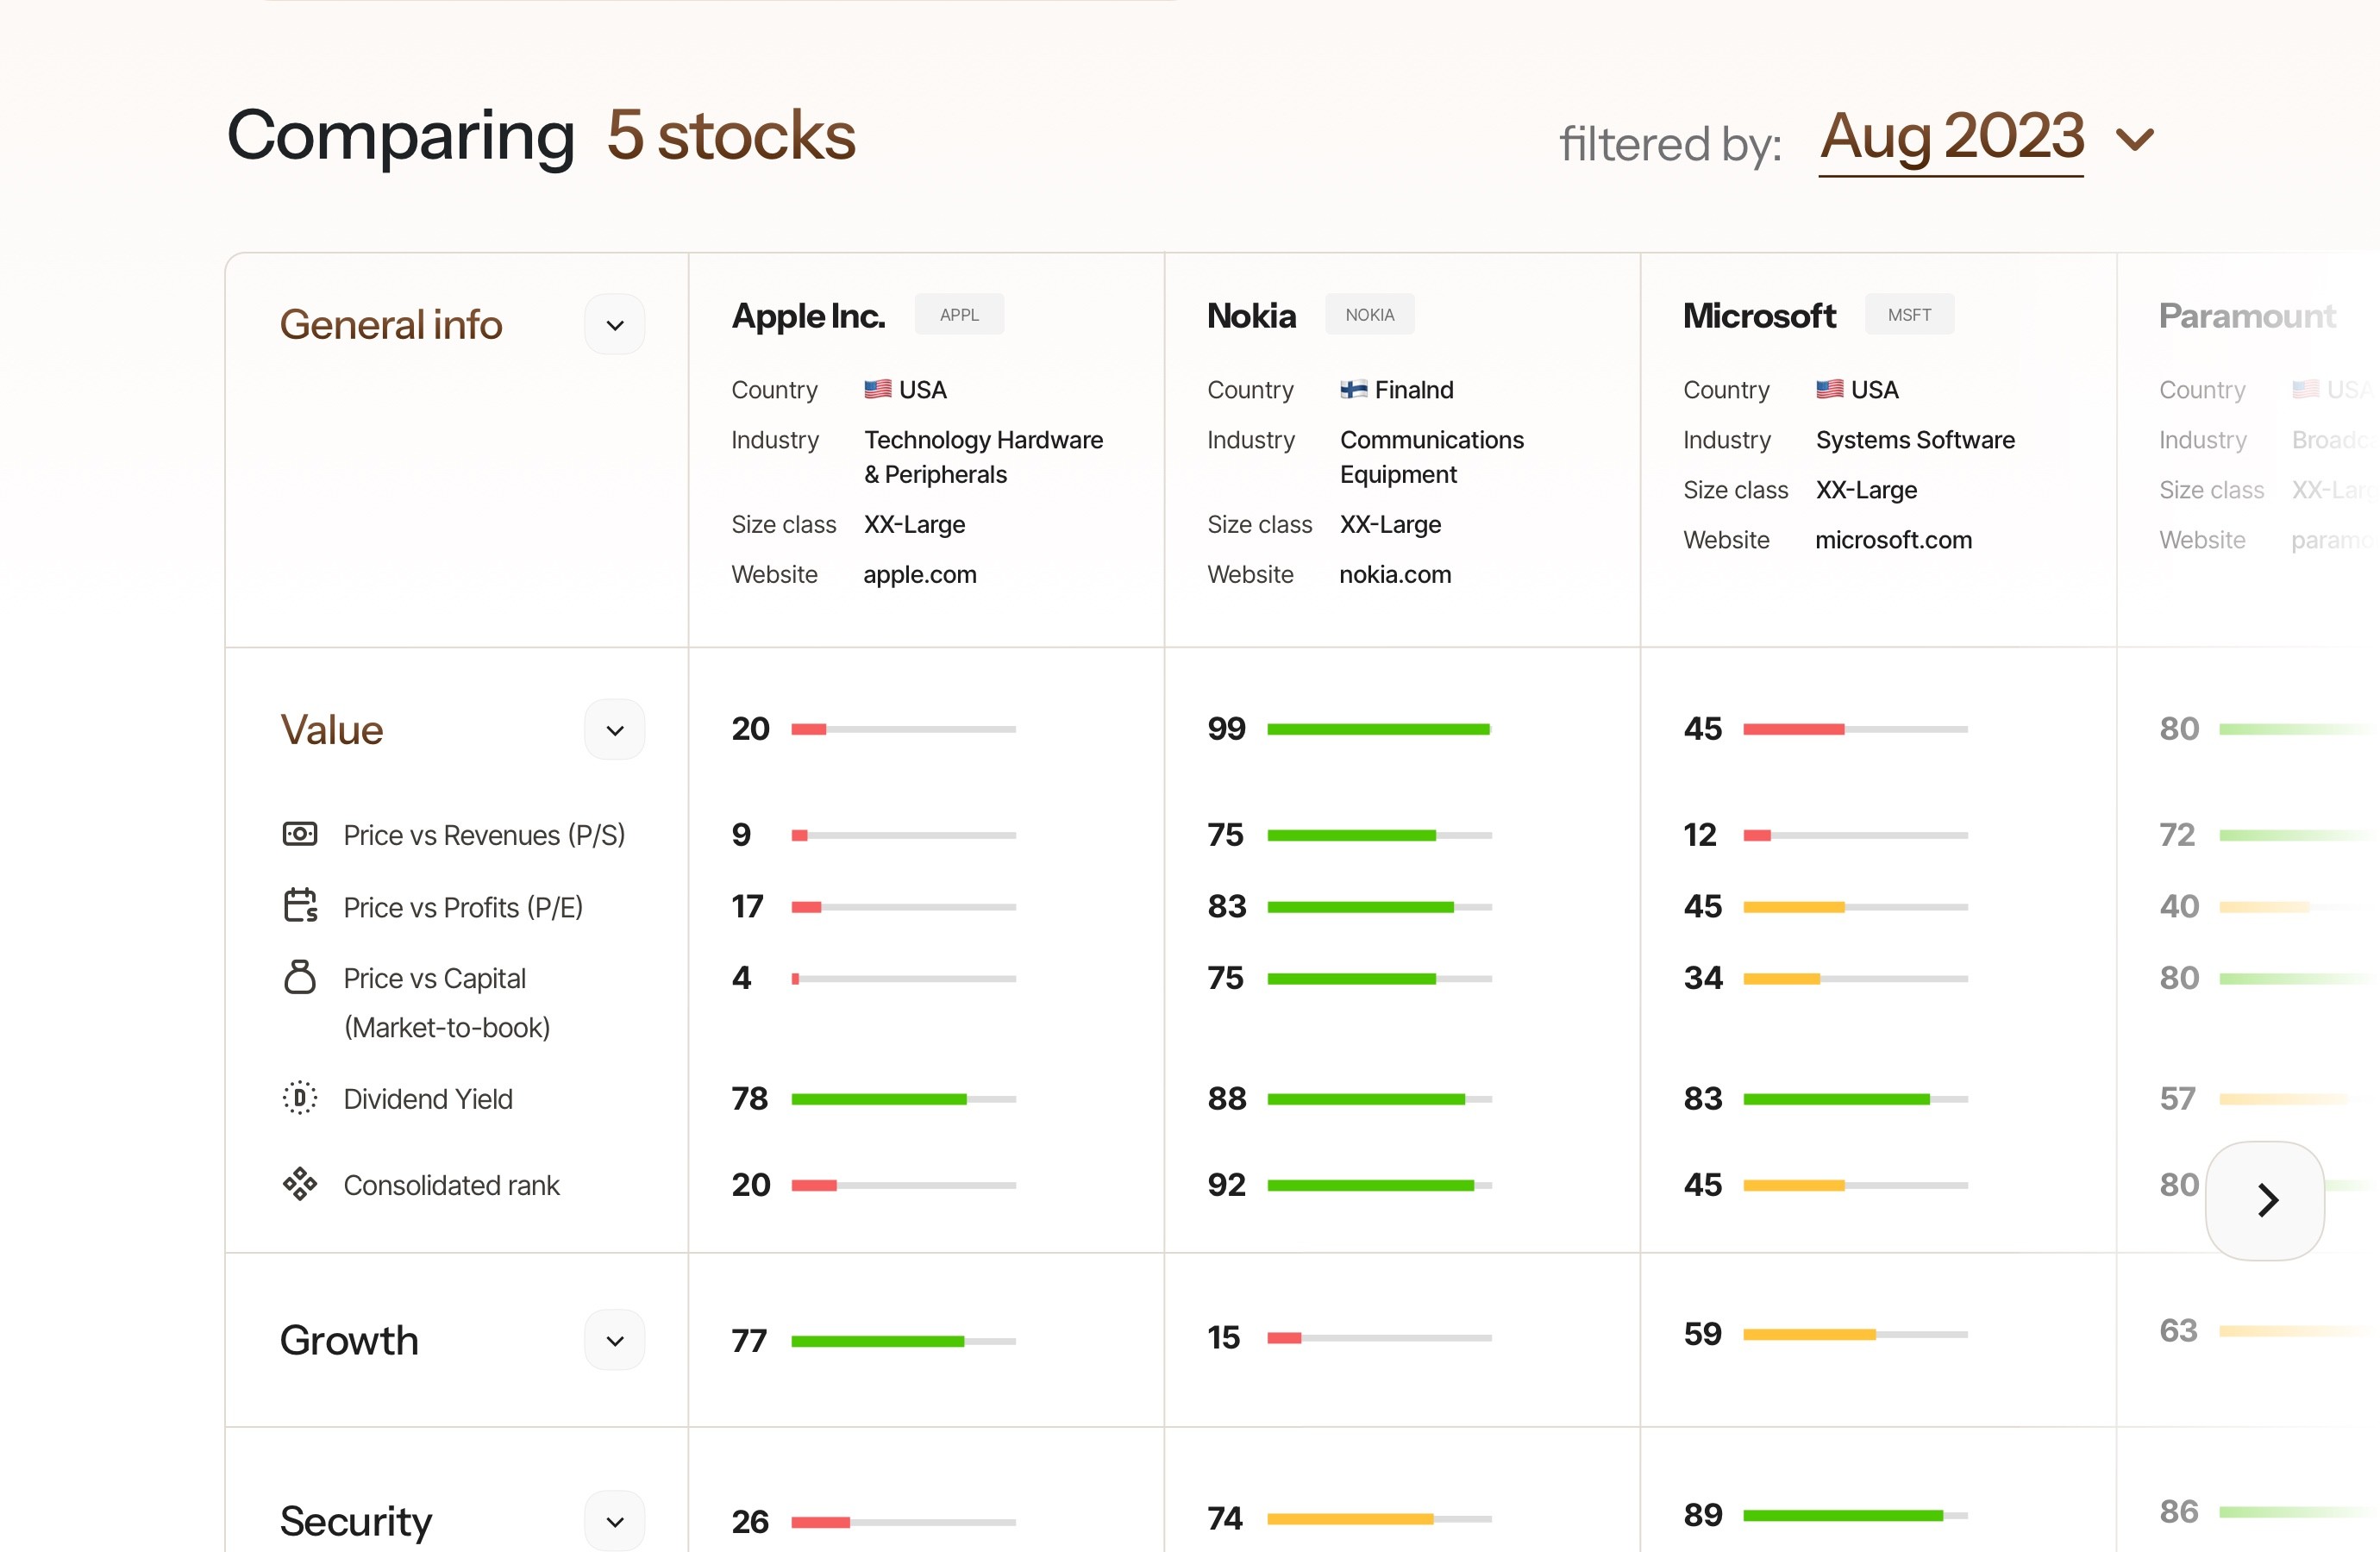Open the nokia.com website link
The image size is (2380, 1552).
[x=1395, y=574]
